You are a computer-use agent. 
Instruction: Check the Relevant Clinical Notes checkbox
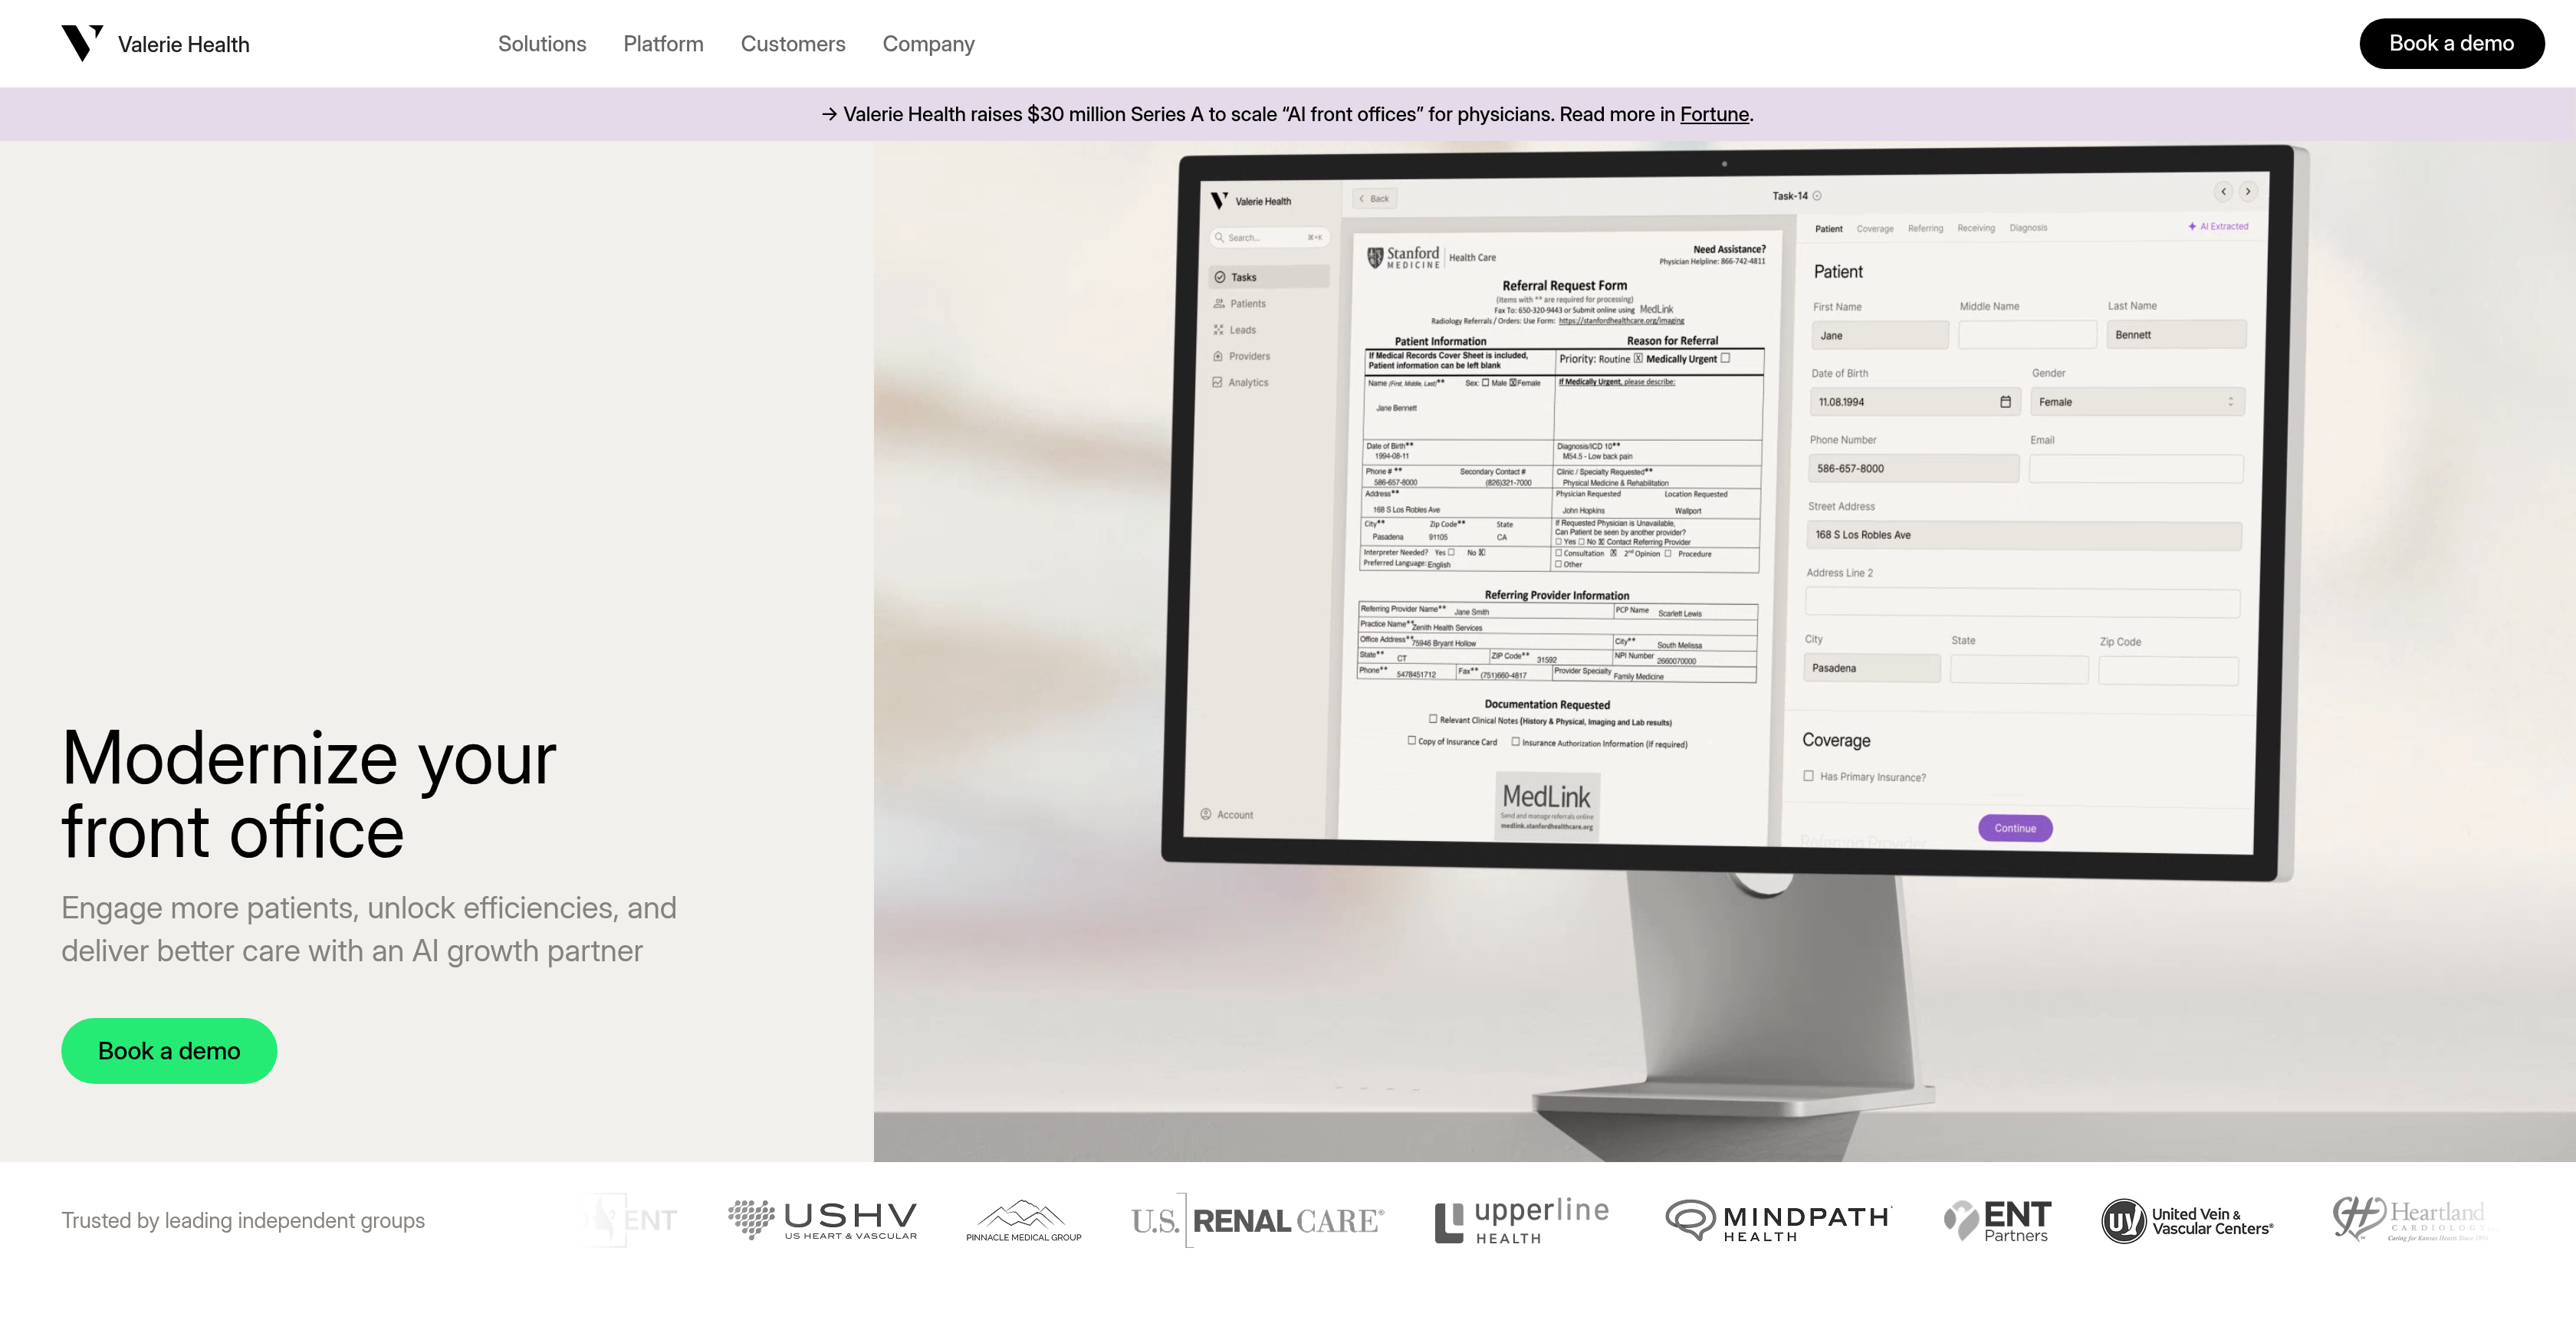point(1434,720)
